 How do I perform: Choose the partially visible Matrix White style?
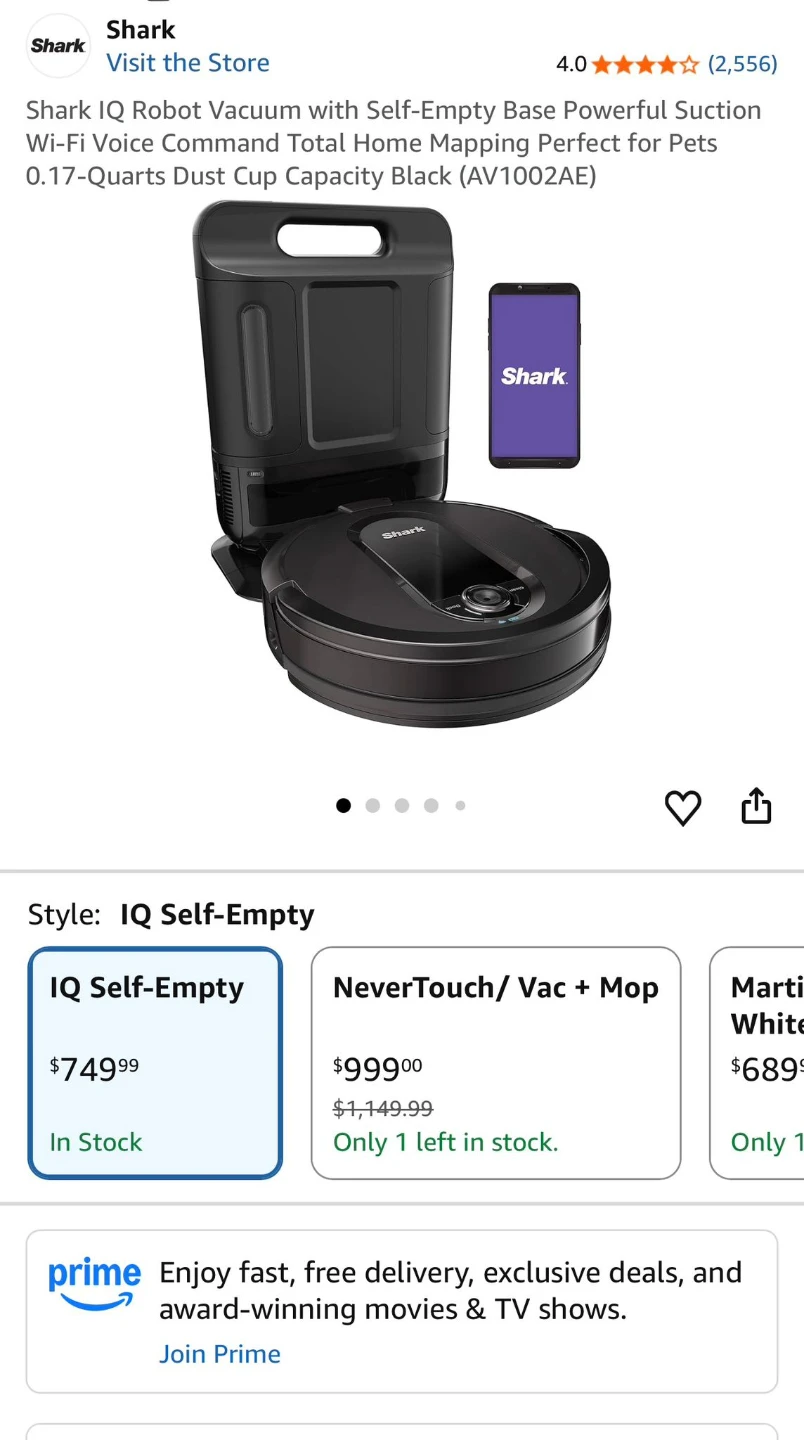click(x=757, y=1063)
